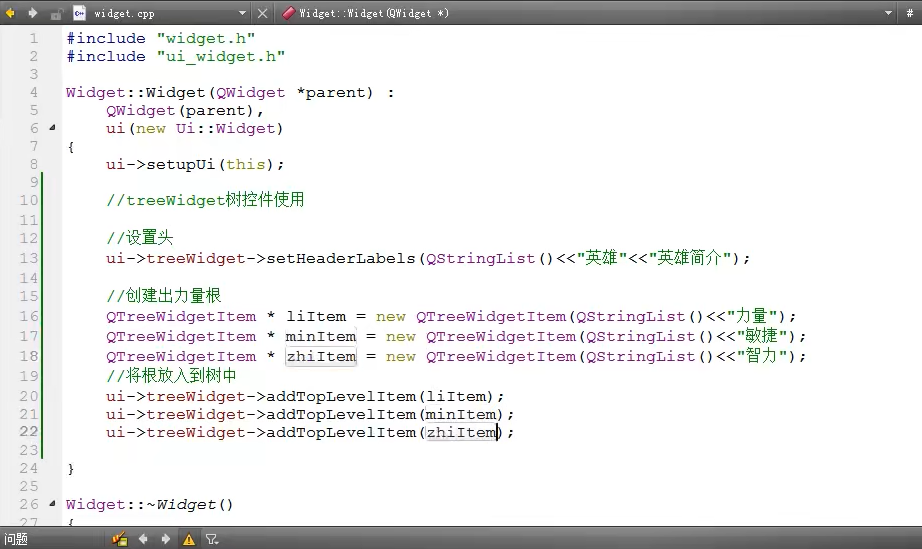Screen dimensions: 922x549
Task: Open the issues filter funnel dropdown
Action: [212, 539]
